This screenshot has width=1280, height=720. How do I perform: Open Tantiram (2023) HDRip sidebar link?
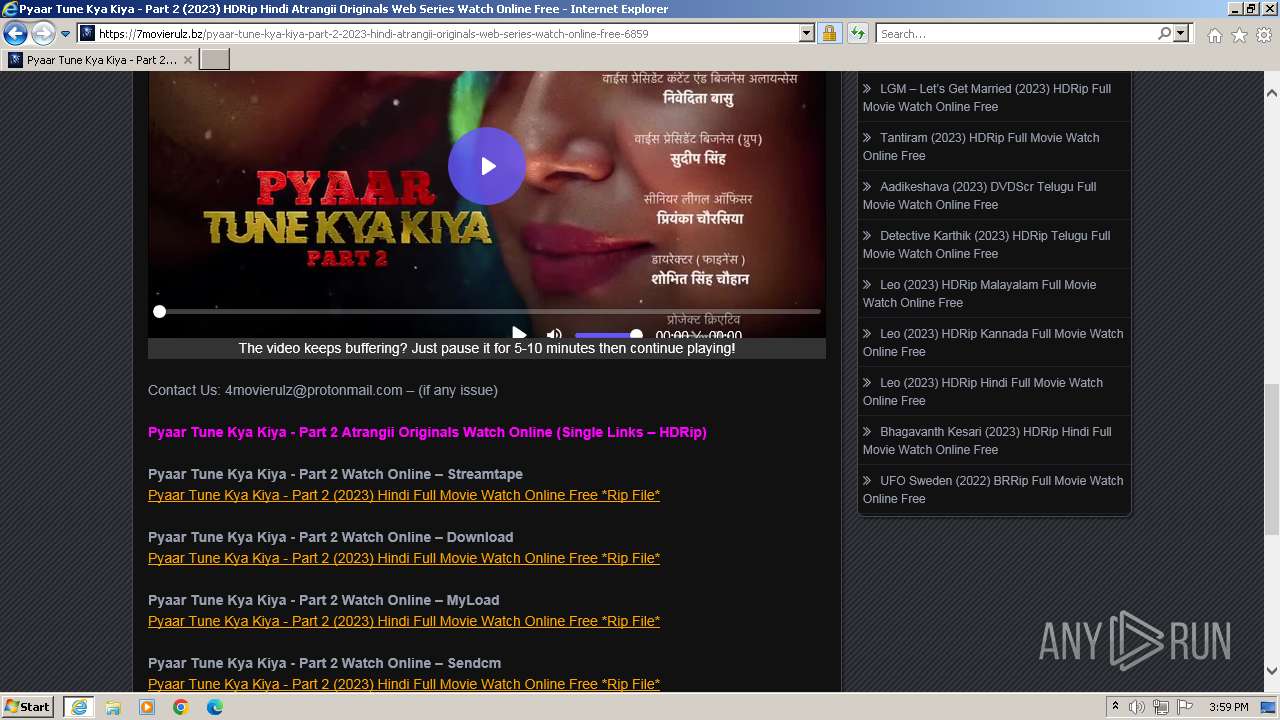pyautogui.click(x=981, y=146)
